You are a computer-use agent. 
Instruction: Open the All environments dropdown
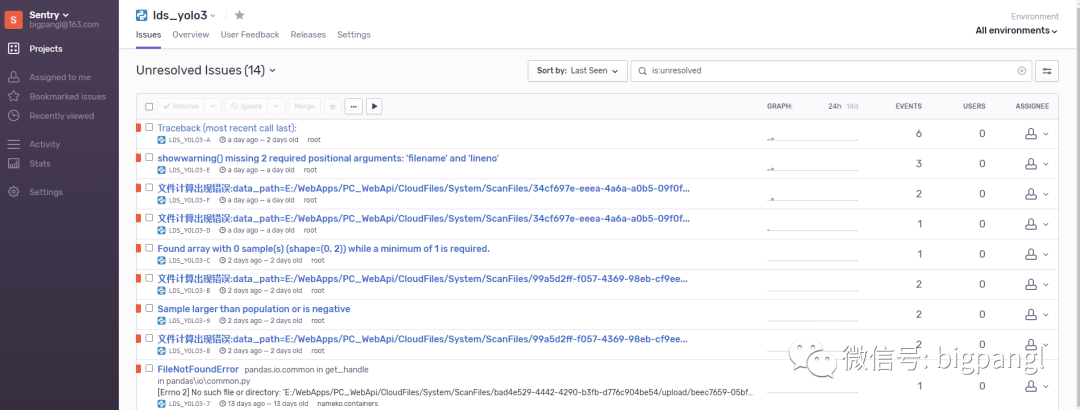(1017, 31)
